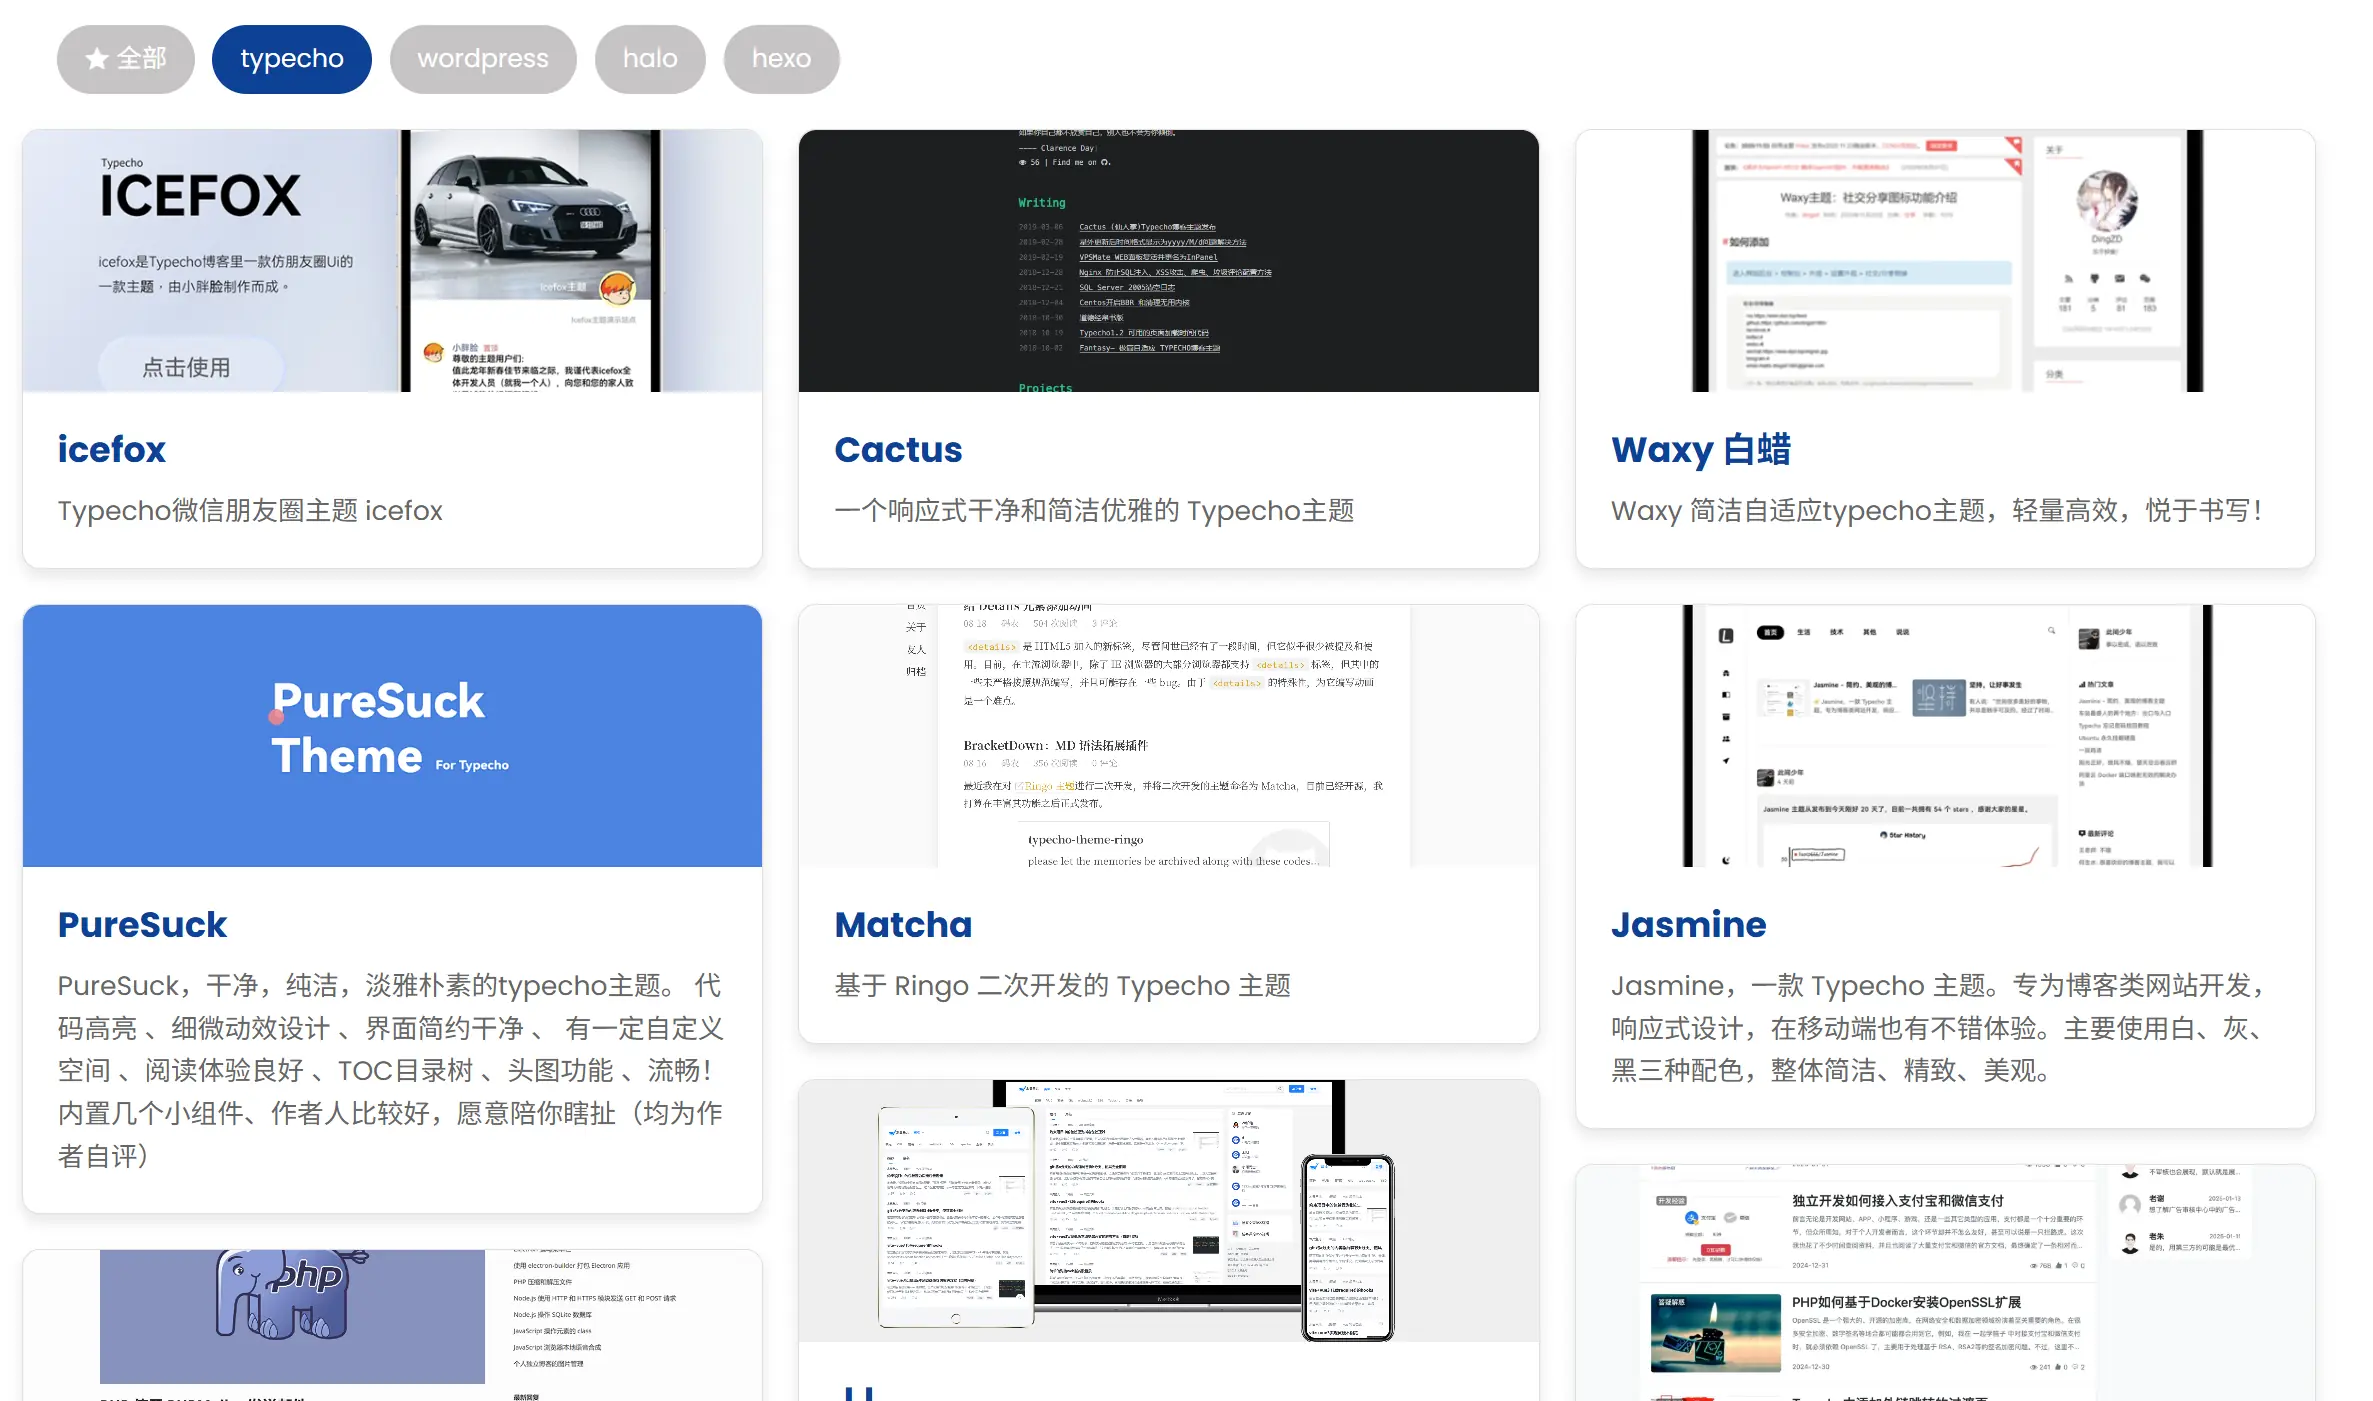2373x1401 pixels.
Task: Open the PureSuck theme title link
Action: pos(142,924)
